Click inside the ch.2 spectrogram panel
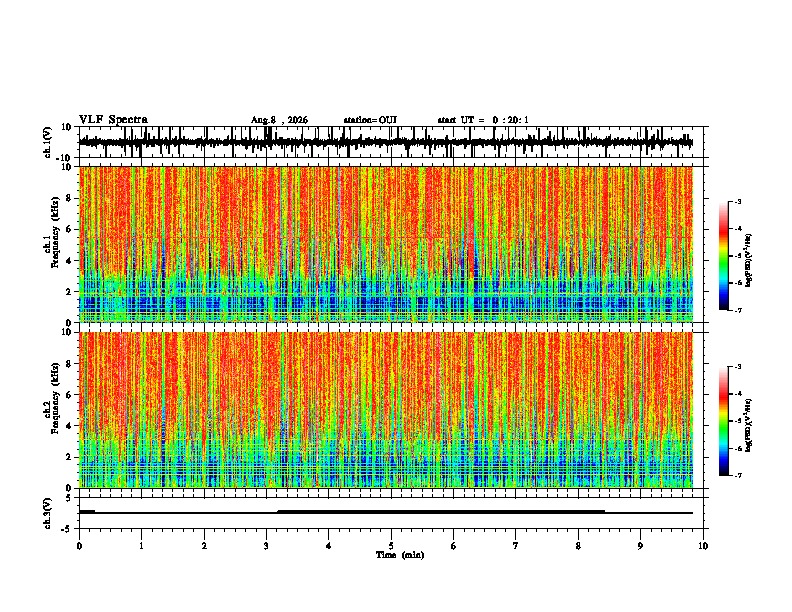The width and height of the screenshot is (792, 612). [x=386, y=410]
